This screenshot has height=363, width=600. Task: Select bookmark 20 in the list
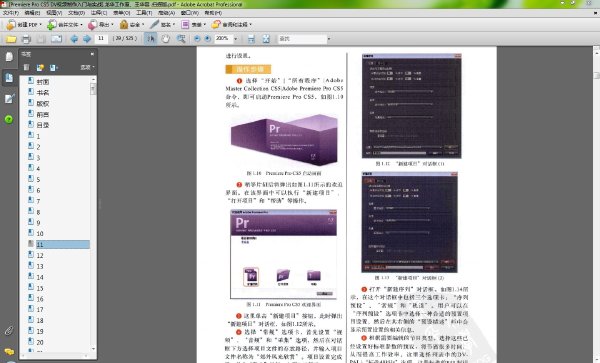click(40, 342)
